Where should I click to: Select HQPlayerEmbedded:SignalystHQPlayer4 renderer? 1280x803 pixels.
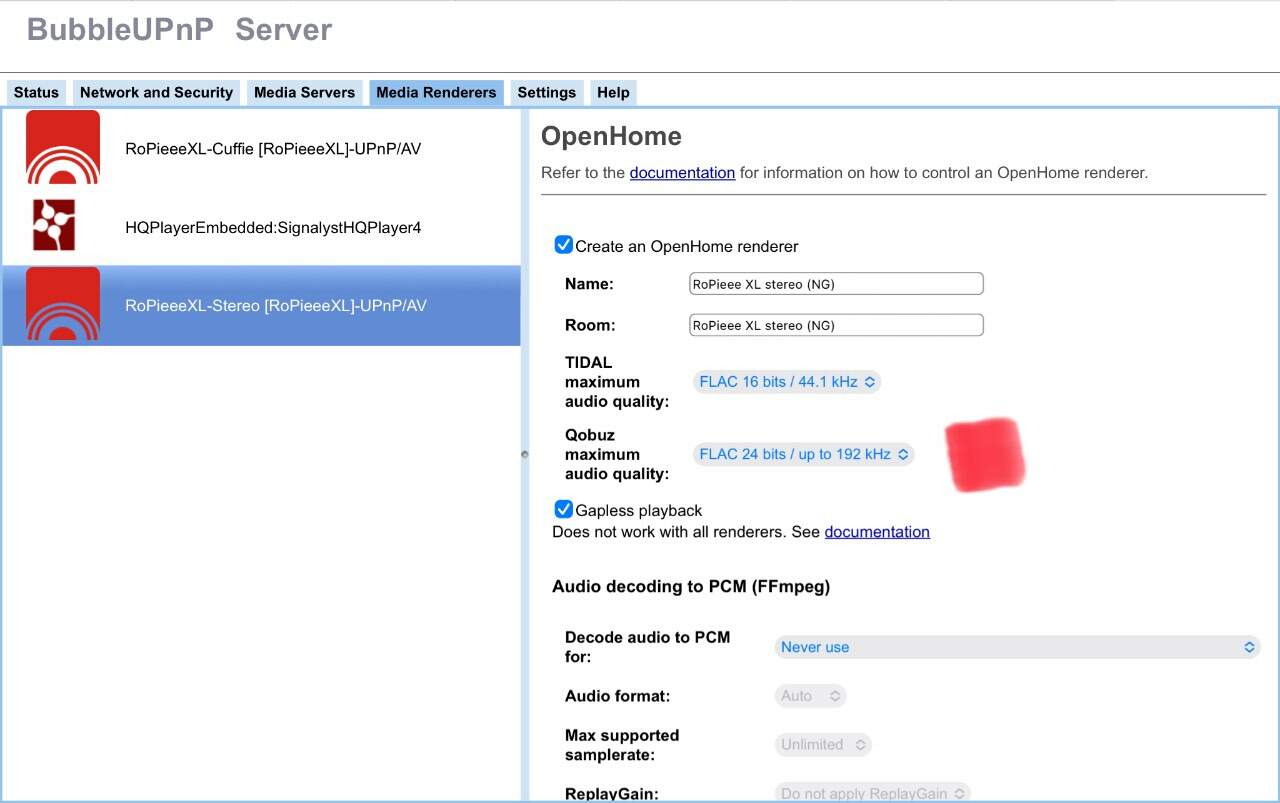pyautogui.click(x=261, y=227)
